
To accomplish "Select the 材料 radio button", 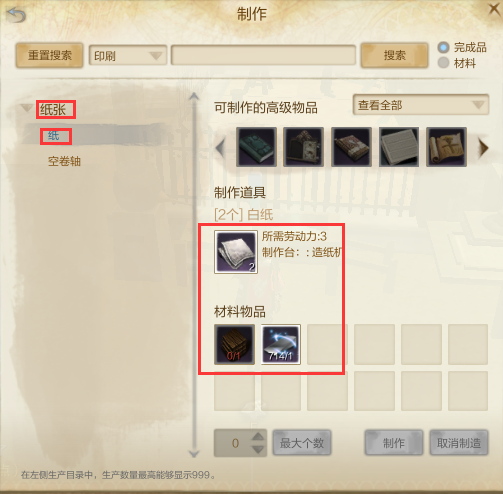I will [443, 63].
